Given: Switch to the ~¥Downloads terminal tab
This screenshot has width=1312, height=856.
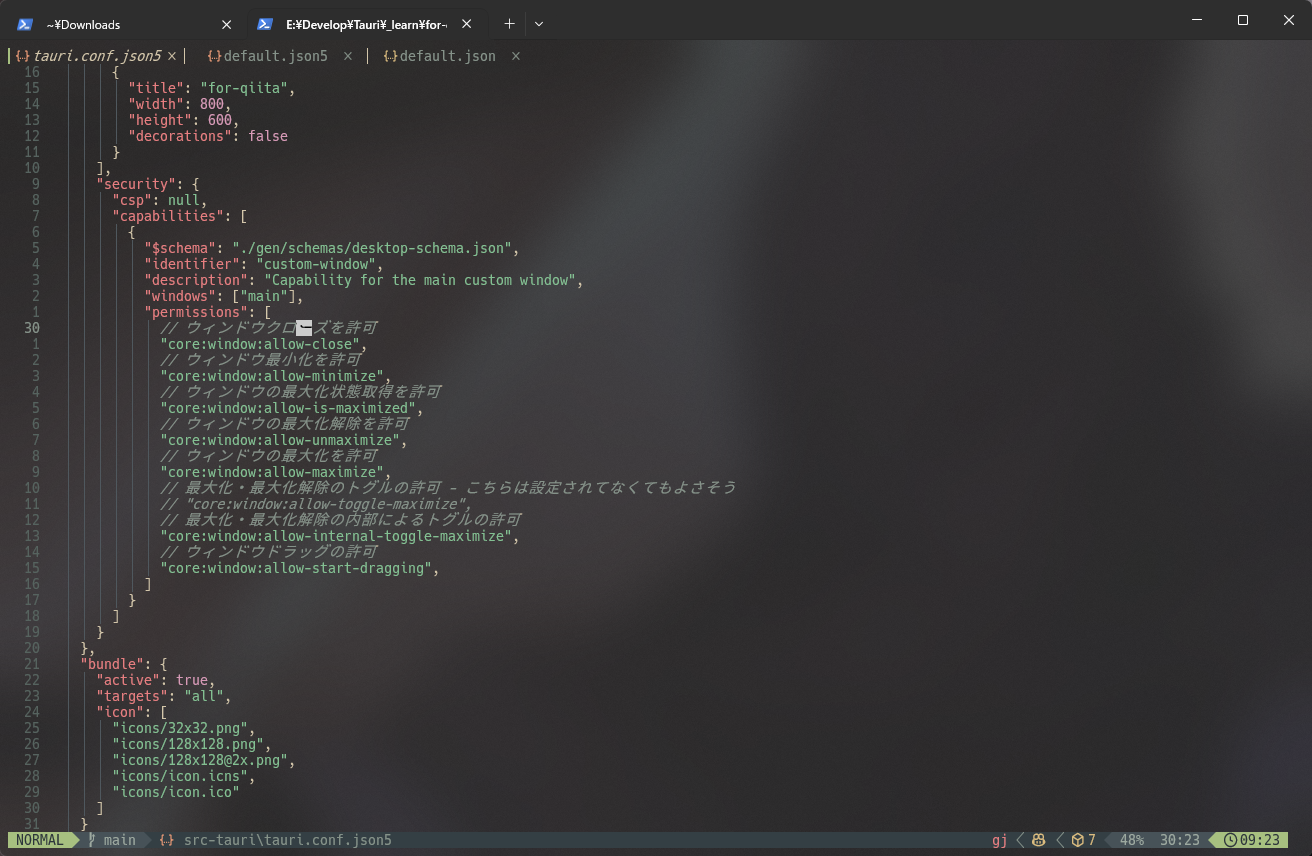Looking at the screenshot, I should [125, 24].
